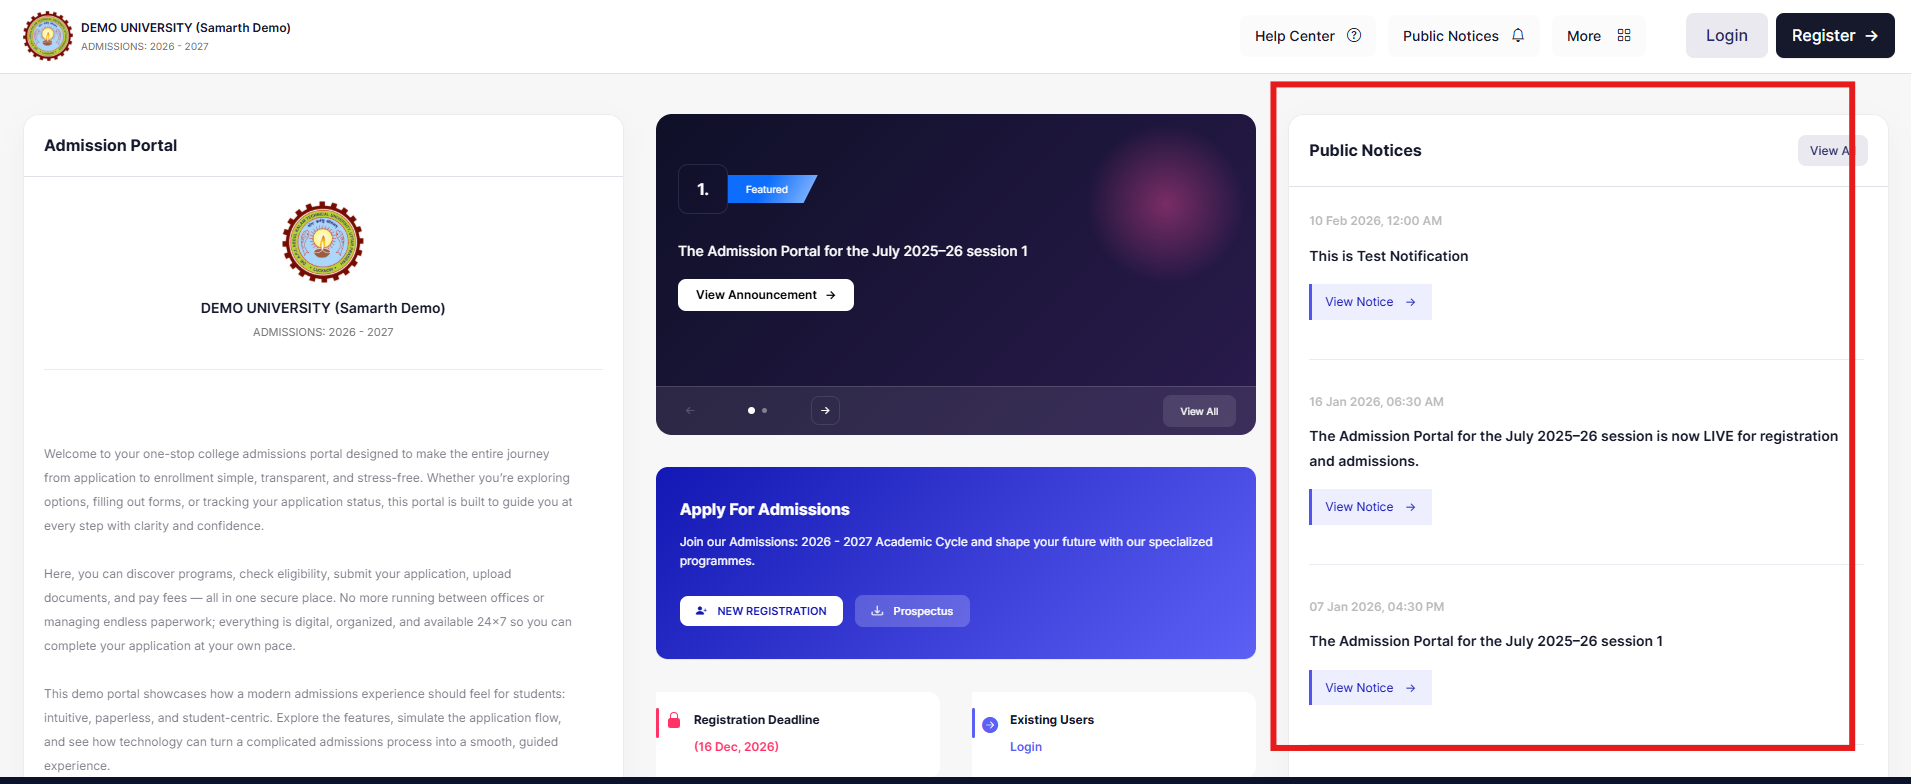Click the Login button in the header
The width and height of the screenshot is (1911, 784).
click(x=1726, y=36)
